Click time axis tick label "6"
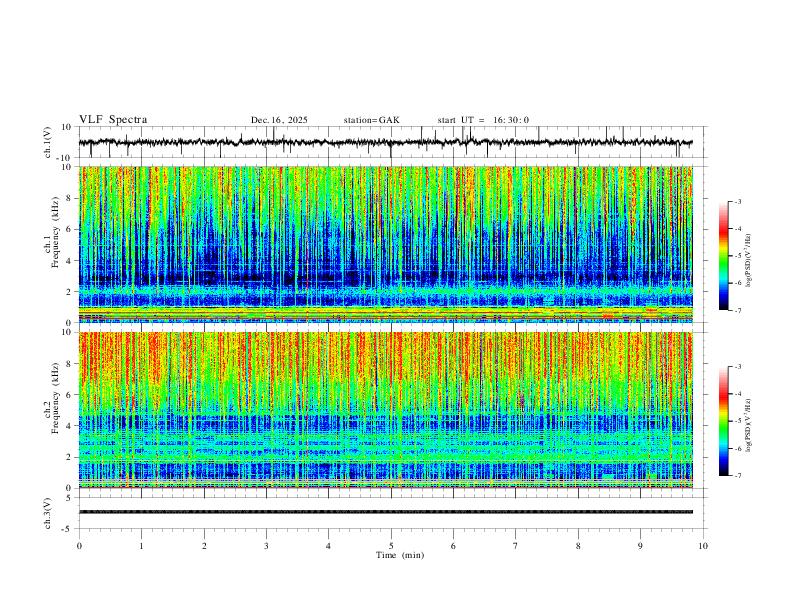The width and height of the screenshot is (792, 612). 454,546
